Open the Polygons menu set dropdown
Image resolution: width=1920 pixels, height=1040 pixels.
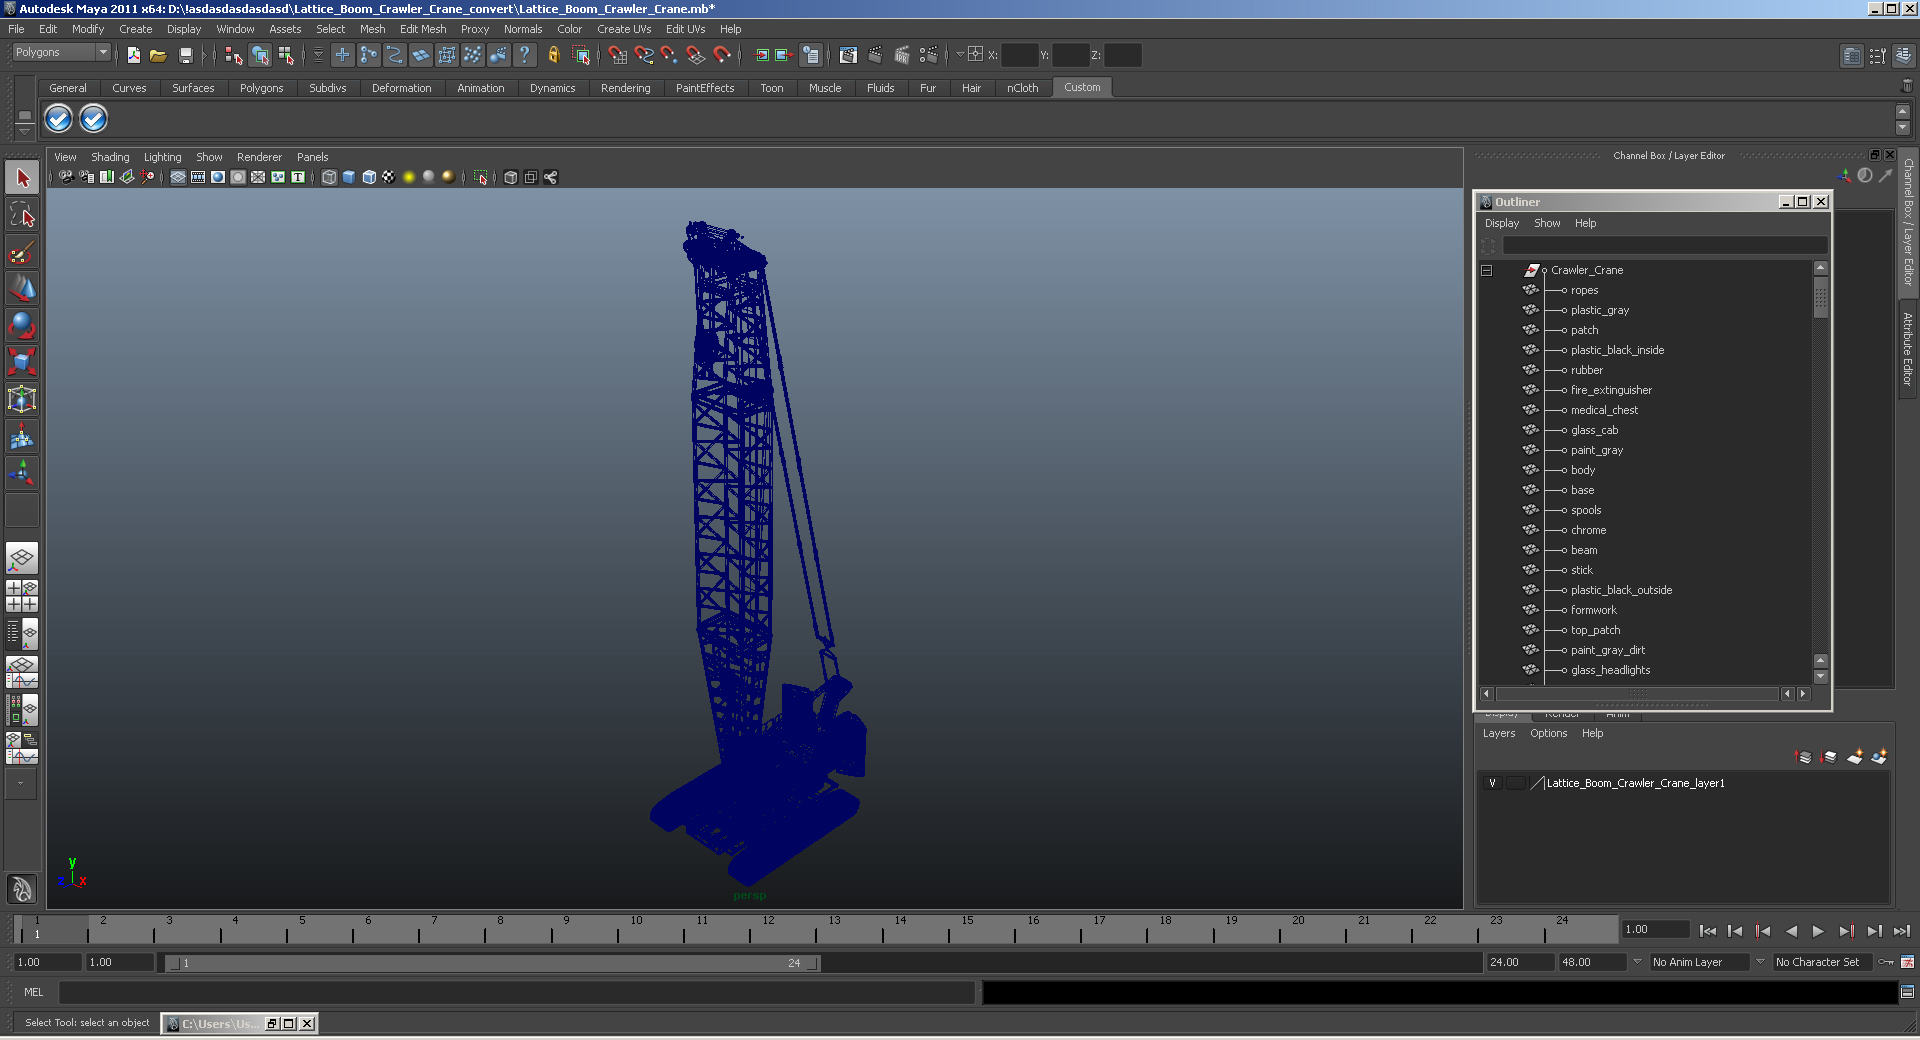pyautogui.click(x=62, y=52)
